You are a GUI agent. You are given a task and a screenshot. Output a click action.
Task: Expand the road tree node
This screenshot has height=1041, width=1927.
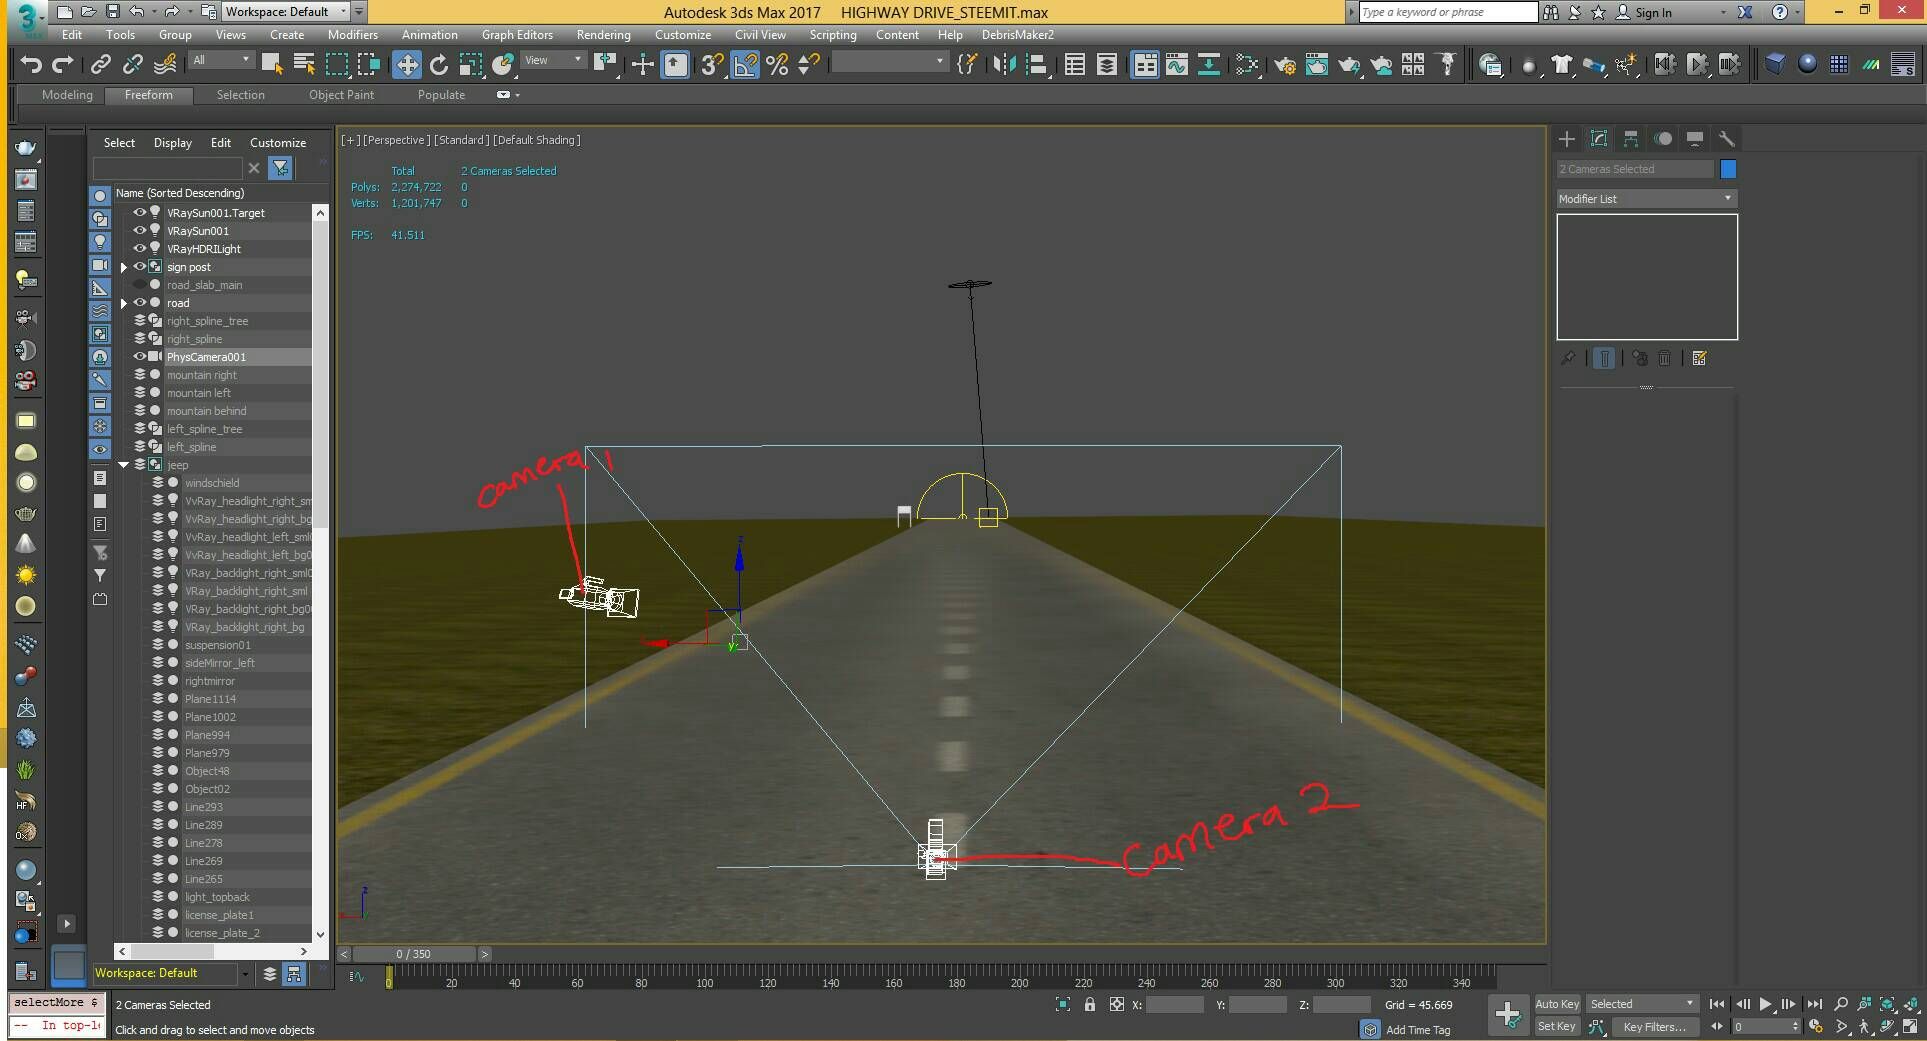click(x=124, y=303)
